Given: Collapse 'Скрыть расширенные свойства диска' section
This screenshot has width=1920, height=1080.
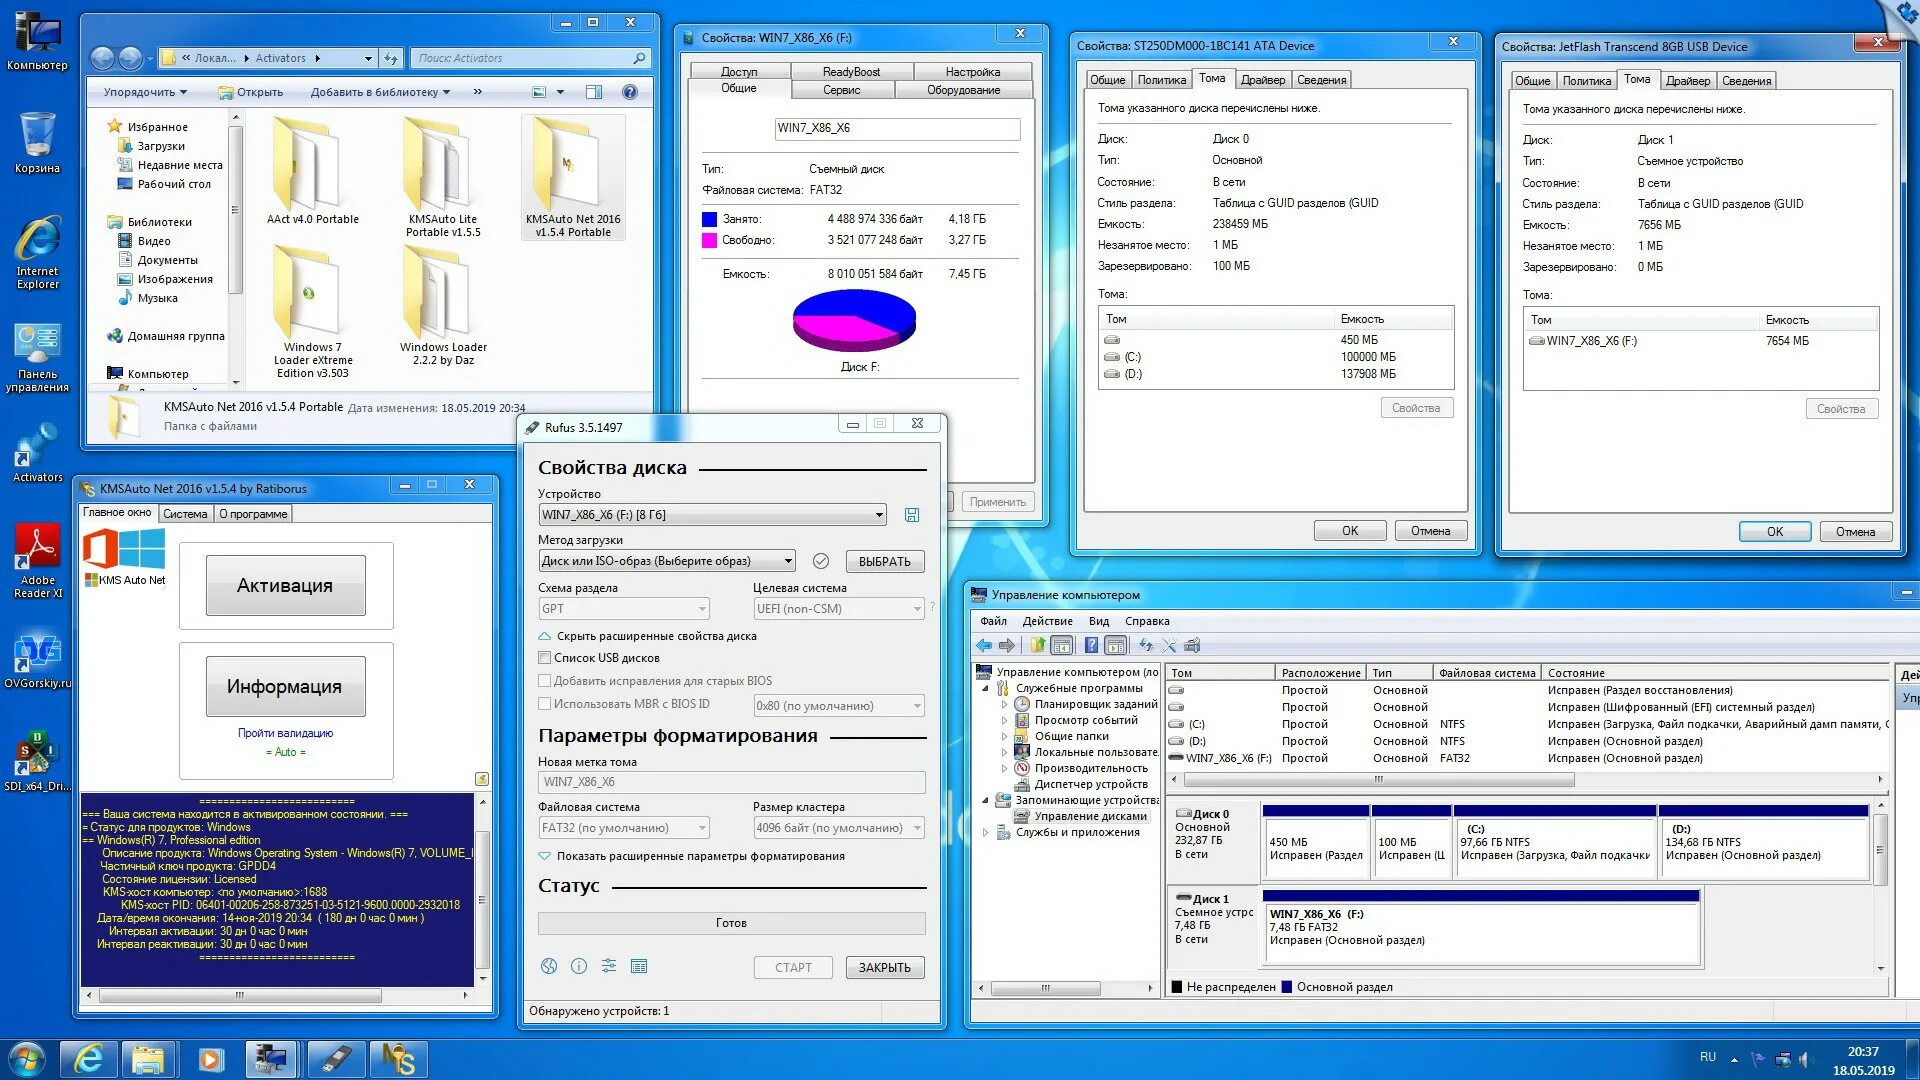Looking at the screenshot, I should point(545,636).
